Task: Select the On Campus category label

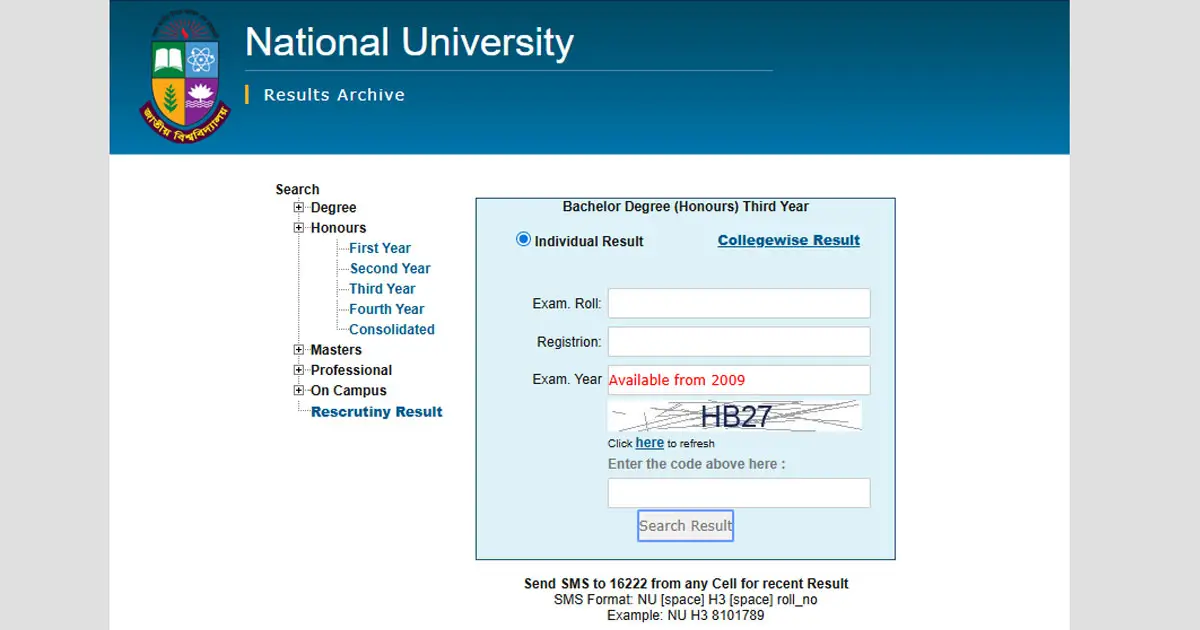Action: [x=348, y=391]
